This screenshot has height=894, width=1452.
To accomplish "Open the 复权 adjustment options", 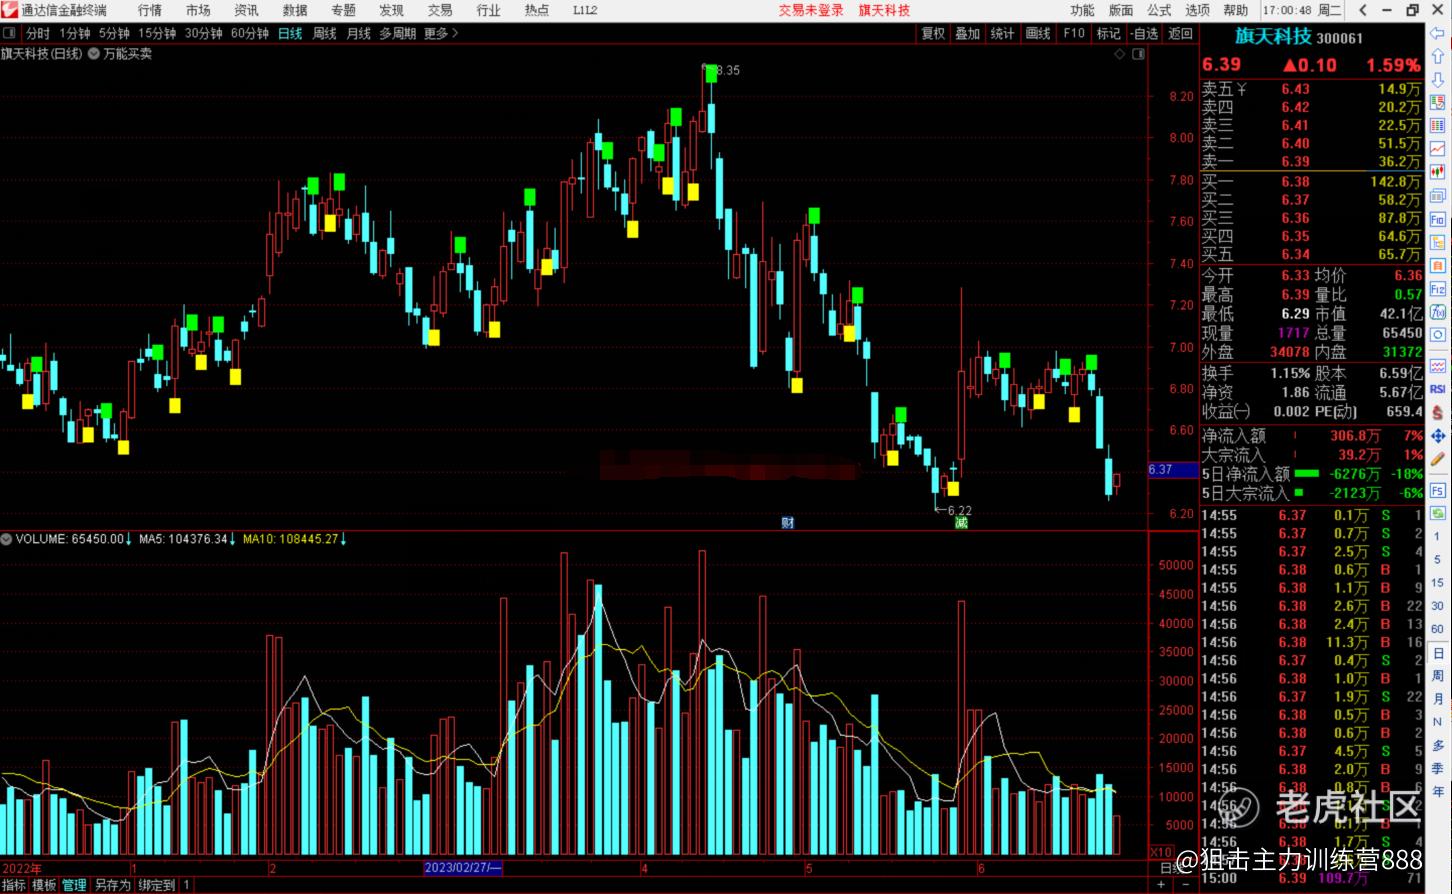I will 933,34.
